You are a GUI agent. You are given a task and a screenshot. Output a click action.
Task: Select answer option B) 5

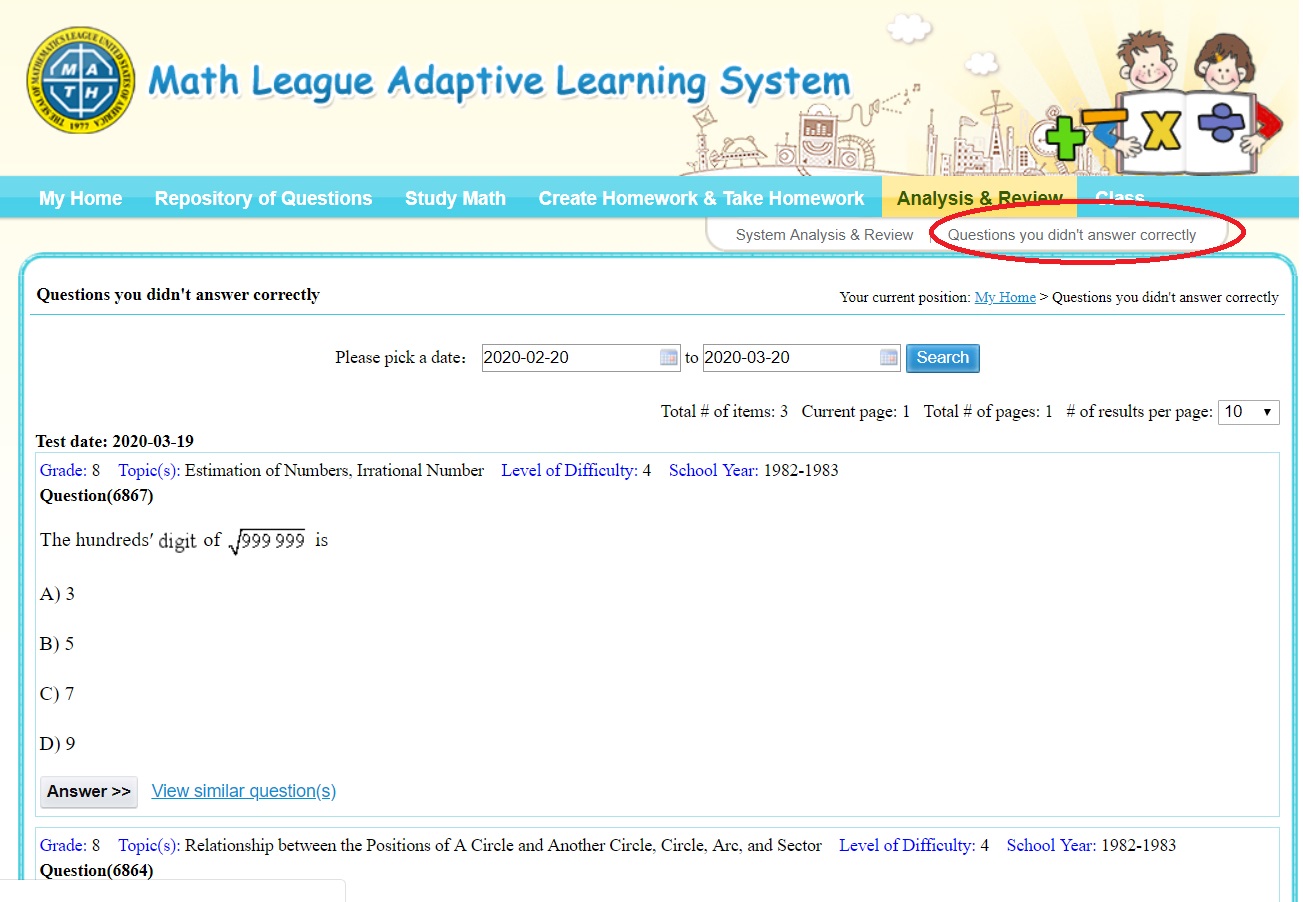click(57, 644)
